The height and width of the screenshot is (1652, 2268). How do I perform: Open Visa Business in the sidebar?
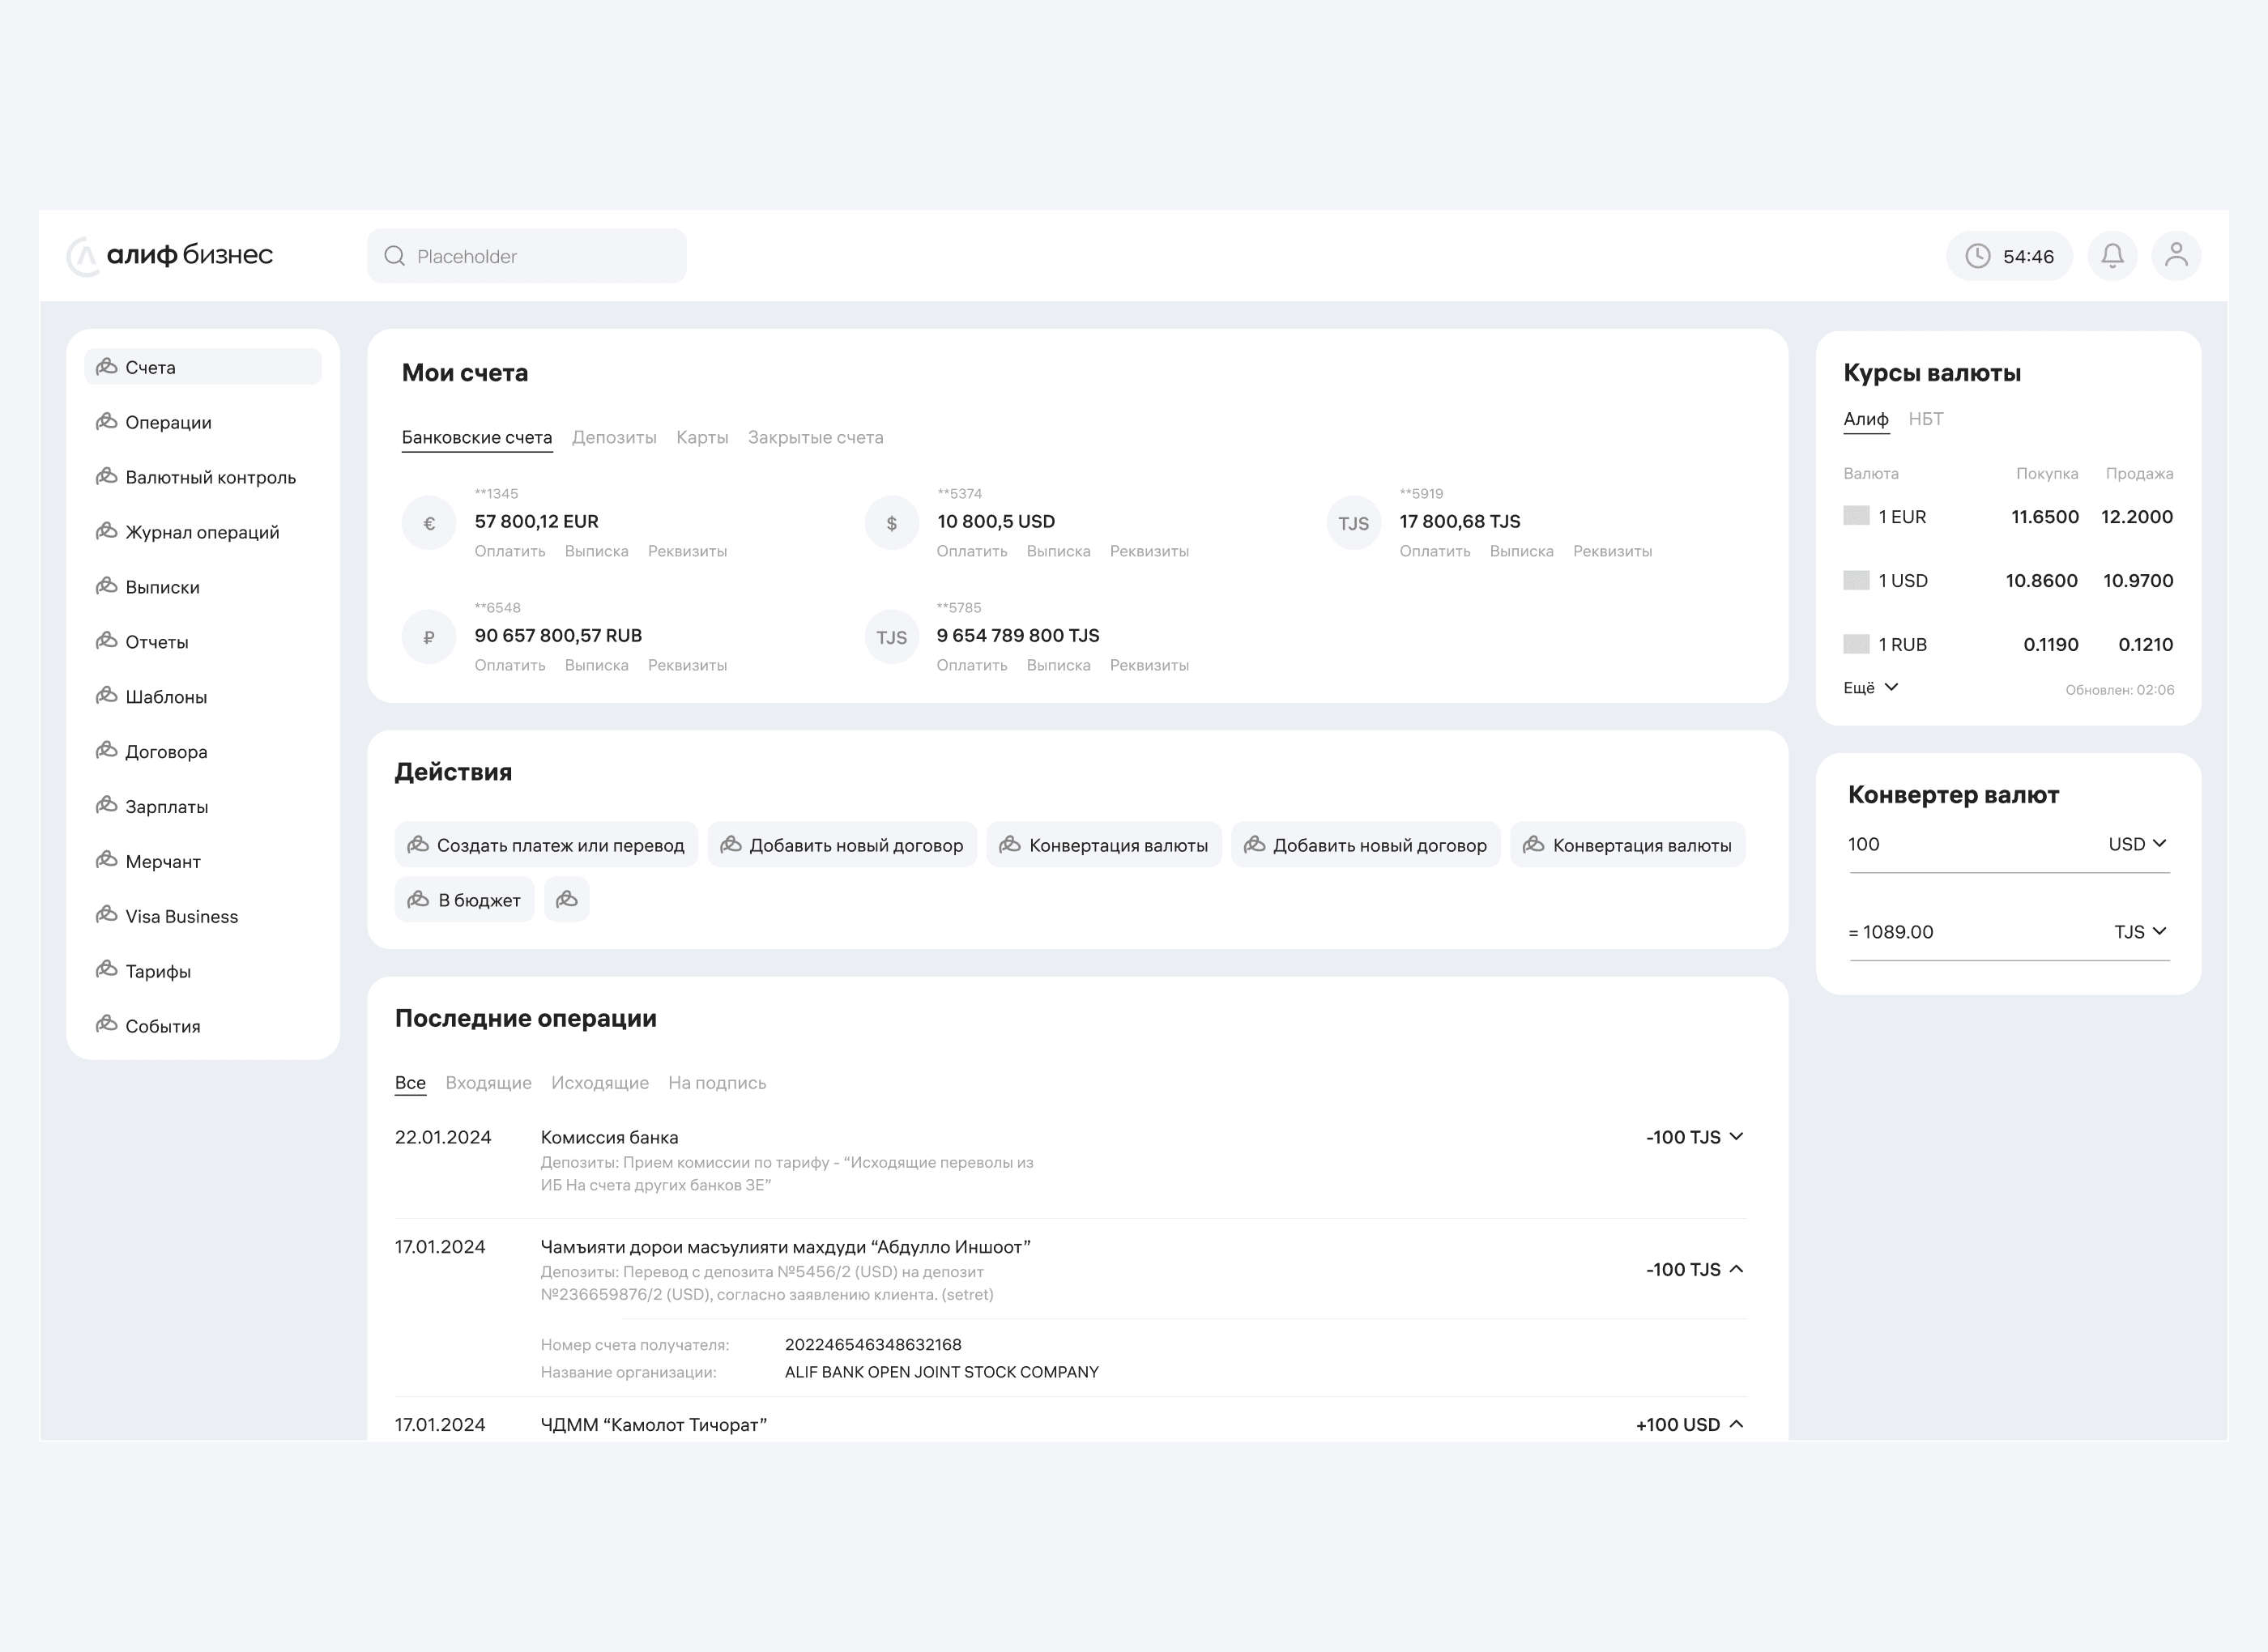click(x=202, y=916)
